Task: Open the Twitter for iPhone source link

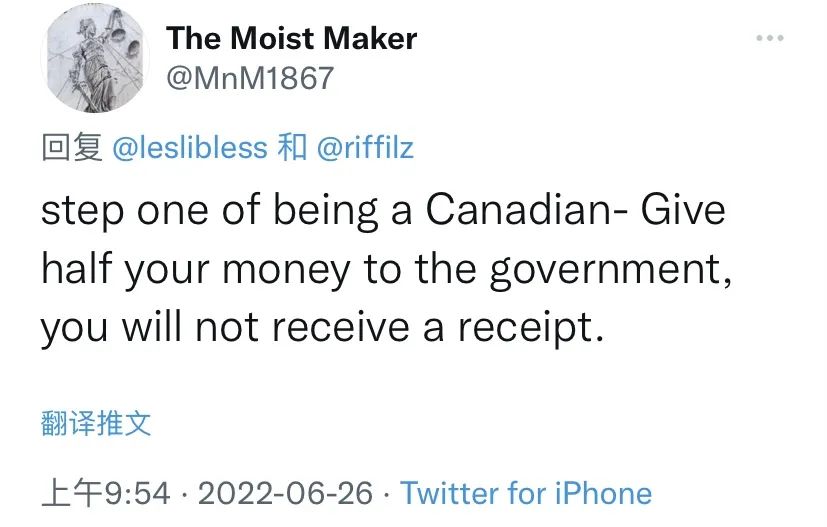Action: 526,493
